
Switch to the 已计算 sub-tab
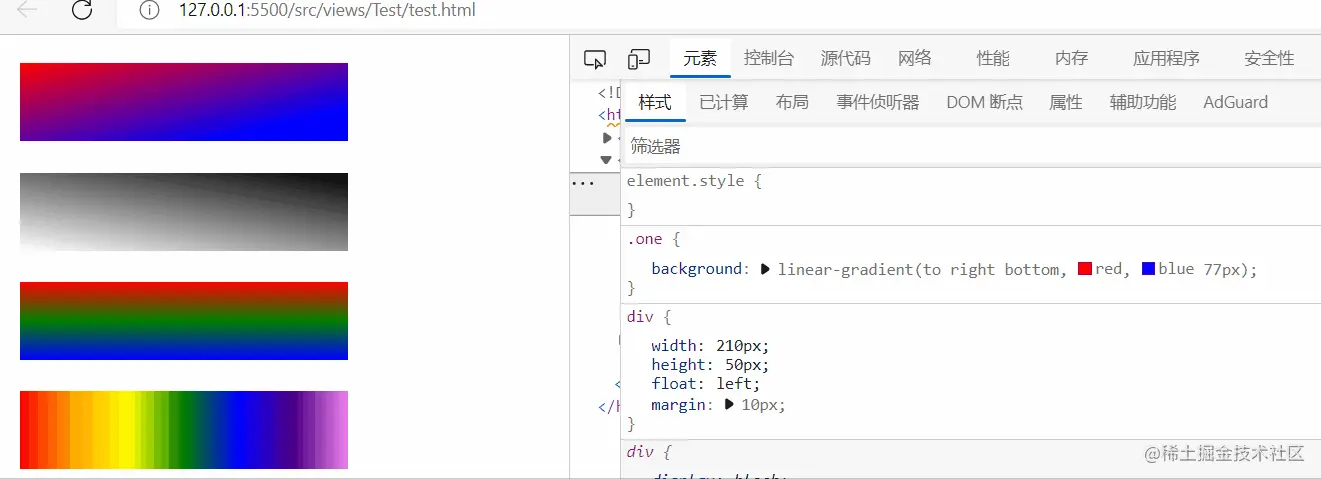click(724, 102)
